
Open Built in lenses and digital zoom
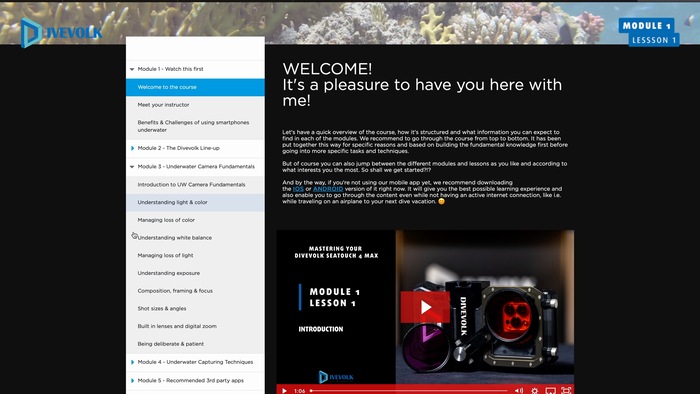pos(195,326)
